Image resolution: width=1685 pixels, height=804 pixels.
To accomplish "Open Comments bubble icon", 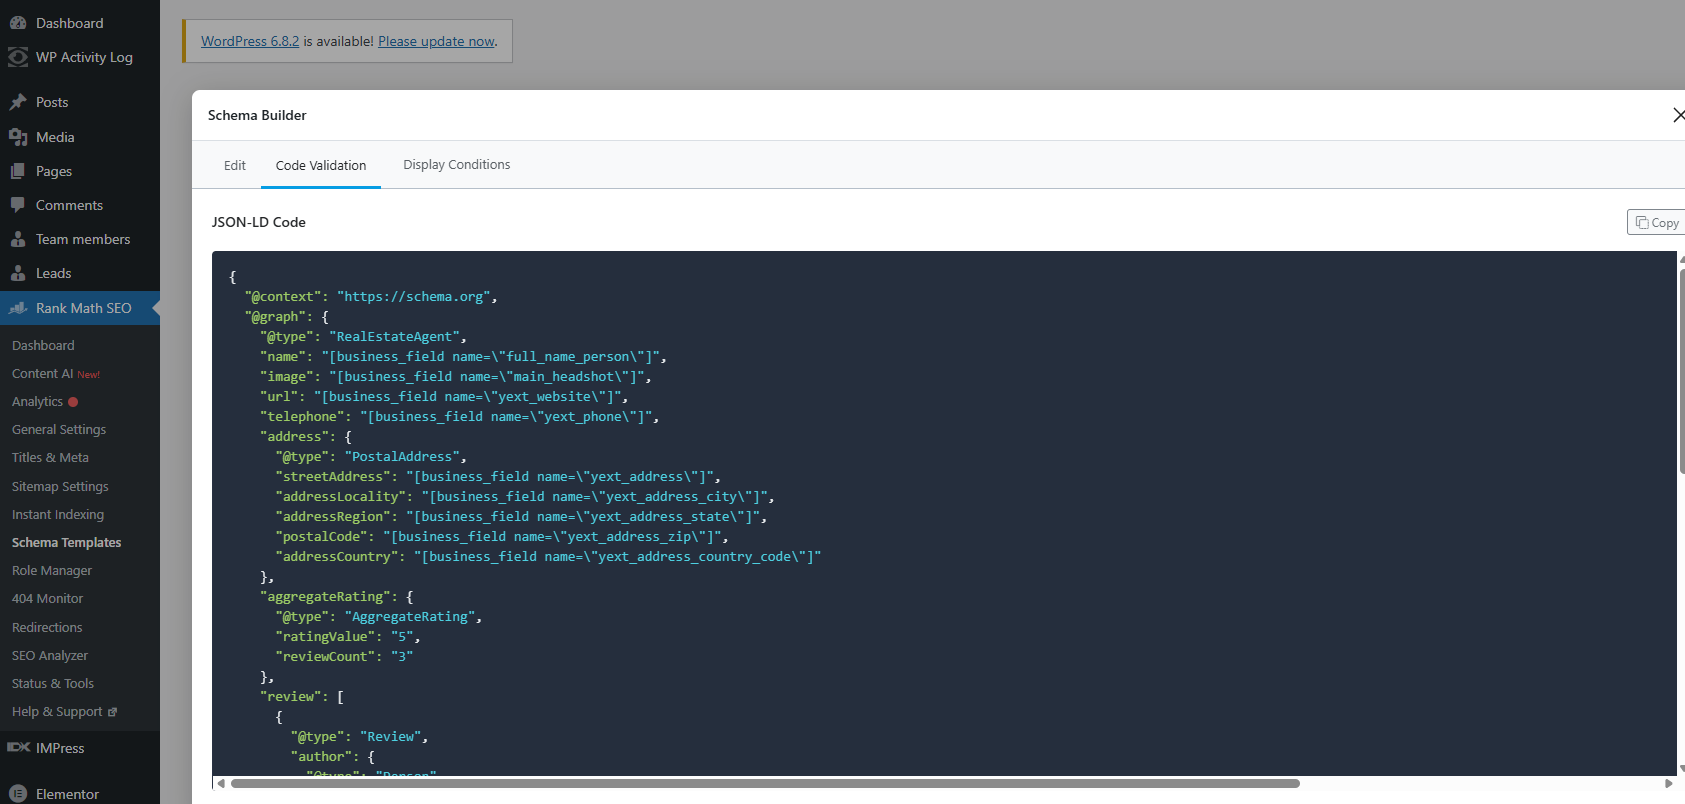I will 18,205.
